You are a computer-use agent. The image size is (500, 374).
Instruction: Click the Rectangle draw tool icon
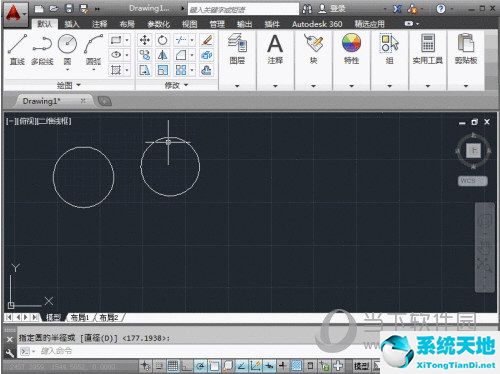tap(116, 40)
